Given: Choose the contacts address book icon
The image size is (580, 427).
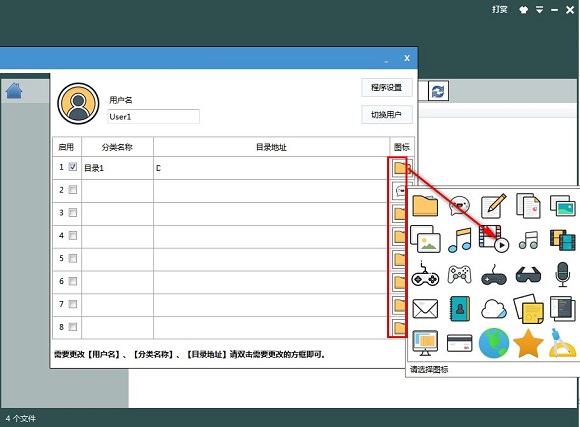Looking at the screenshot, I should 459,309.
